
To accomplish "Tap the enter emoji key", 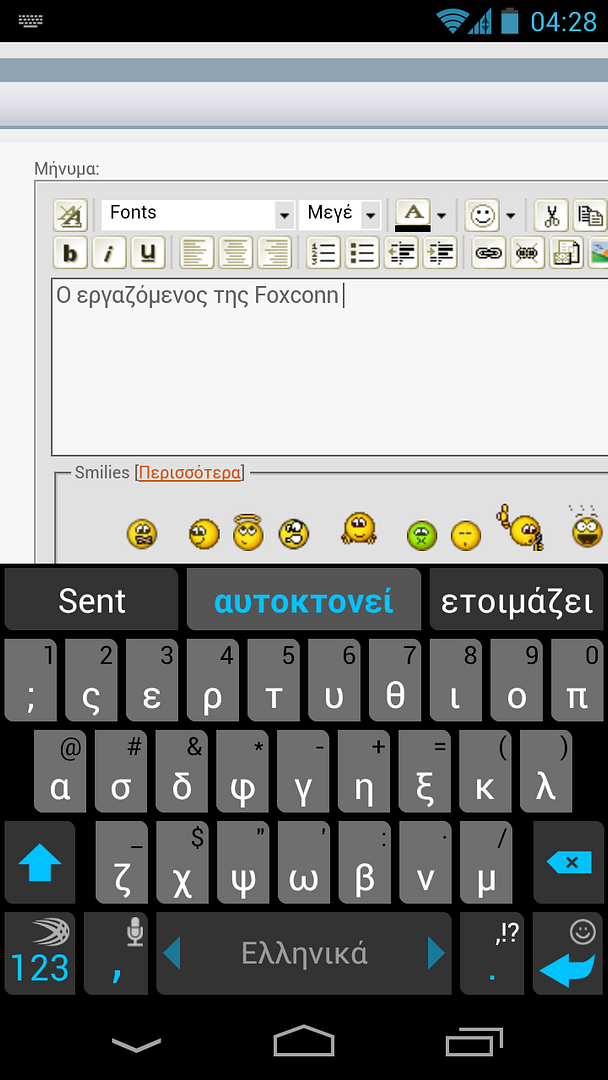I will (x=569, y=954).
